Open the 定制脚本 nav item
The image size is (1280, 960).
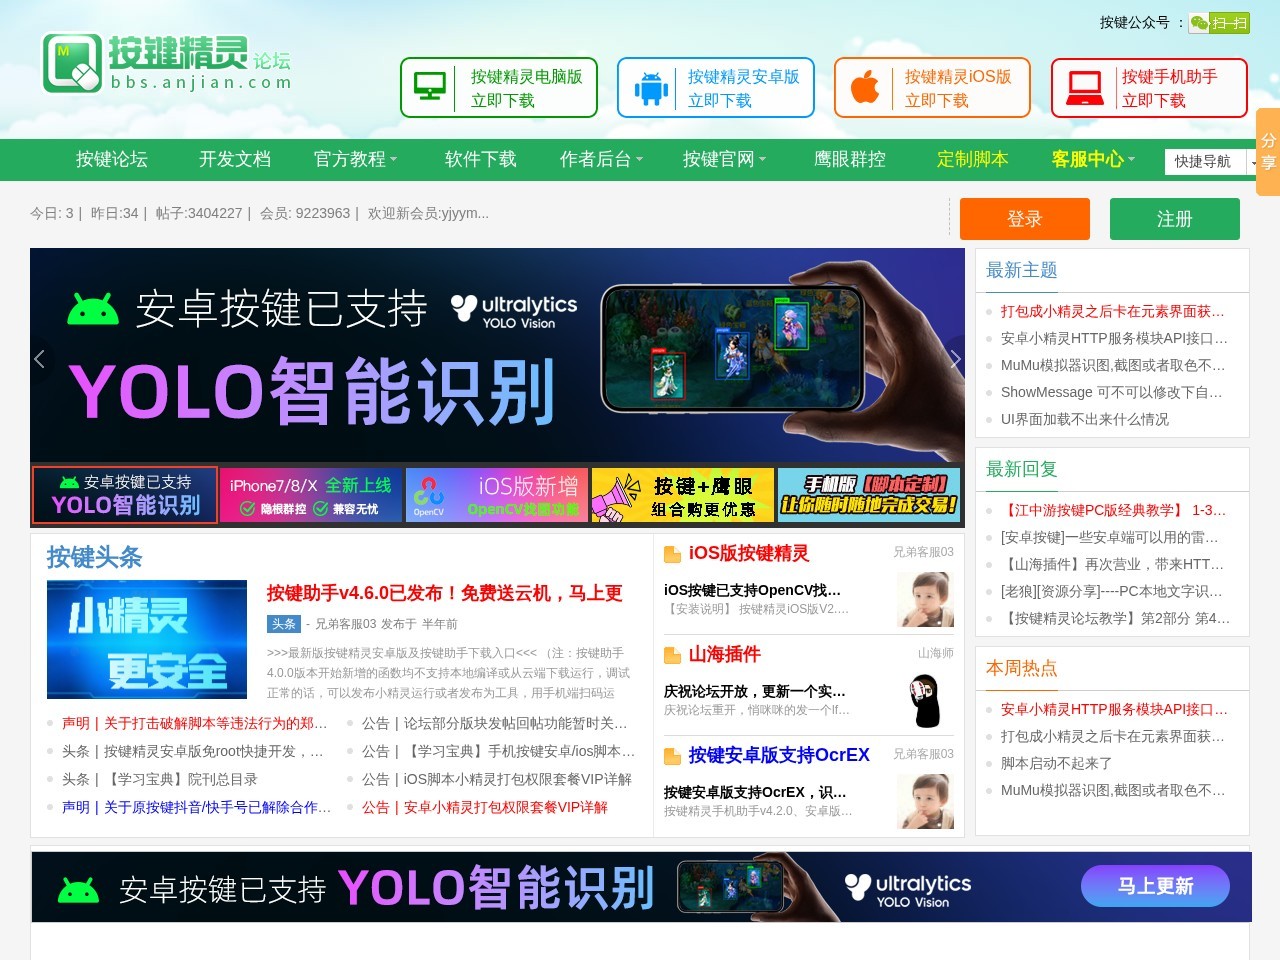coord(973,159)
